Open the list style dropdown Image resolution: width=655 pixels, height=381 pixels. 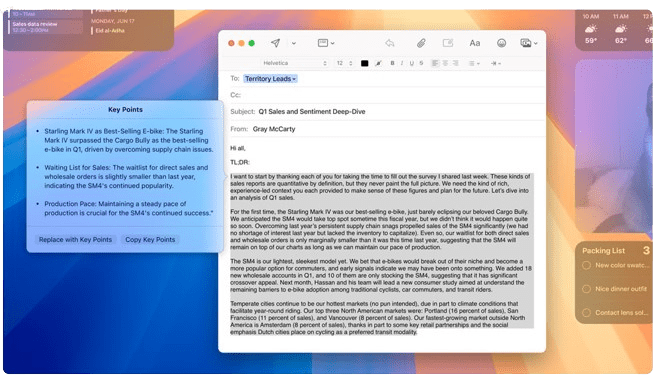coord(474,63)
